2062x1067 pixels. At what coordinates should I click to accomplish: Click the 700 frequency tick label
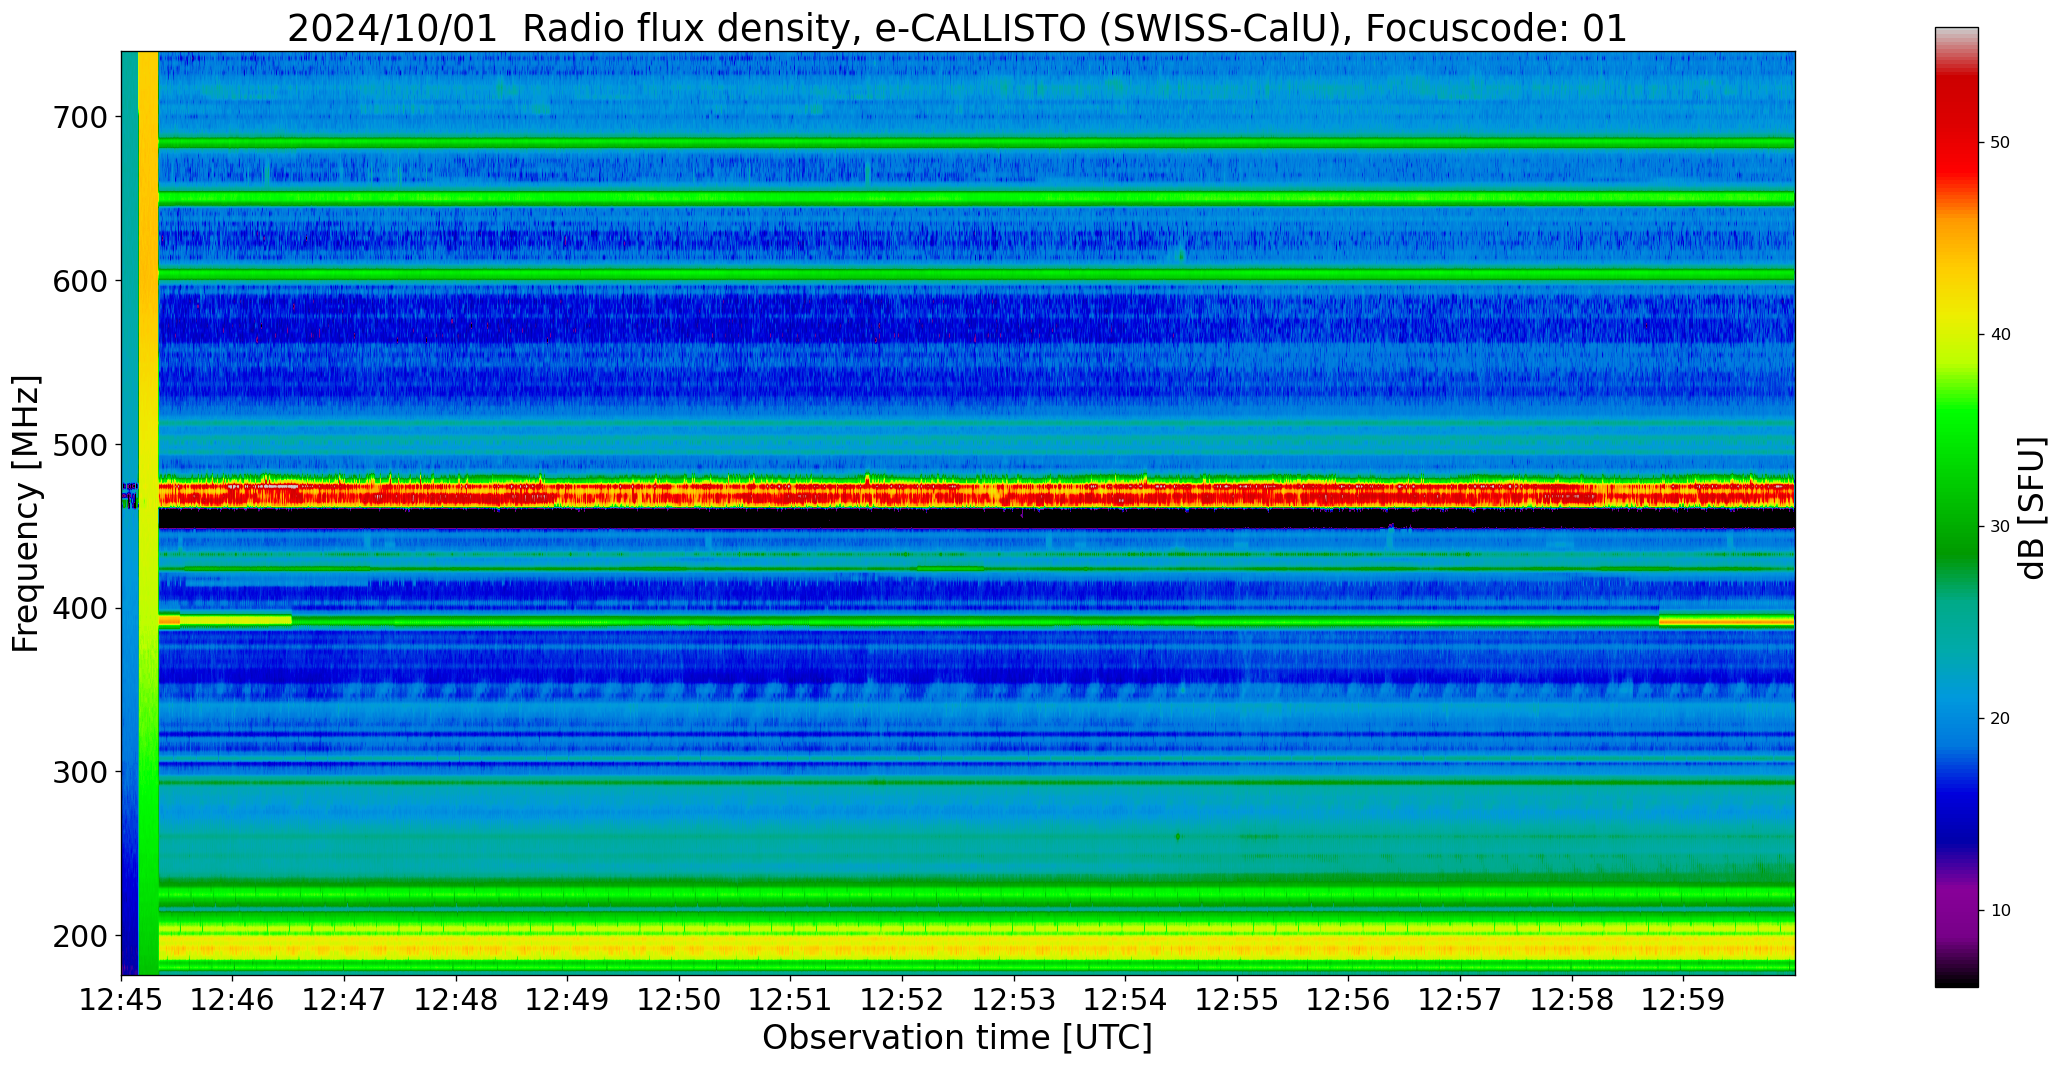[x=80, y=117]
